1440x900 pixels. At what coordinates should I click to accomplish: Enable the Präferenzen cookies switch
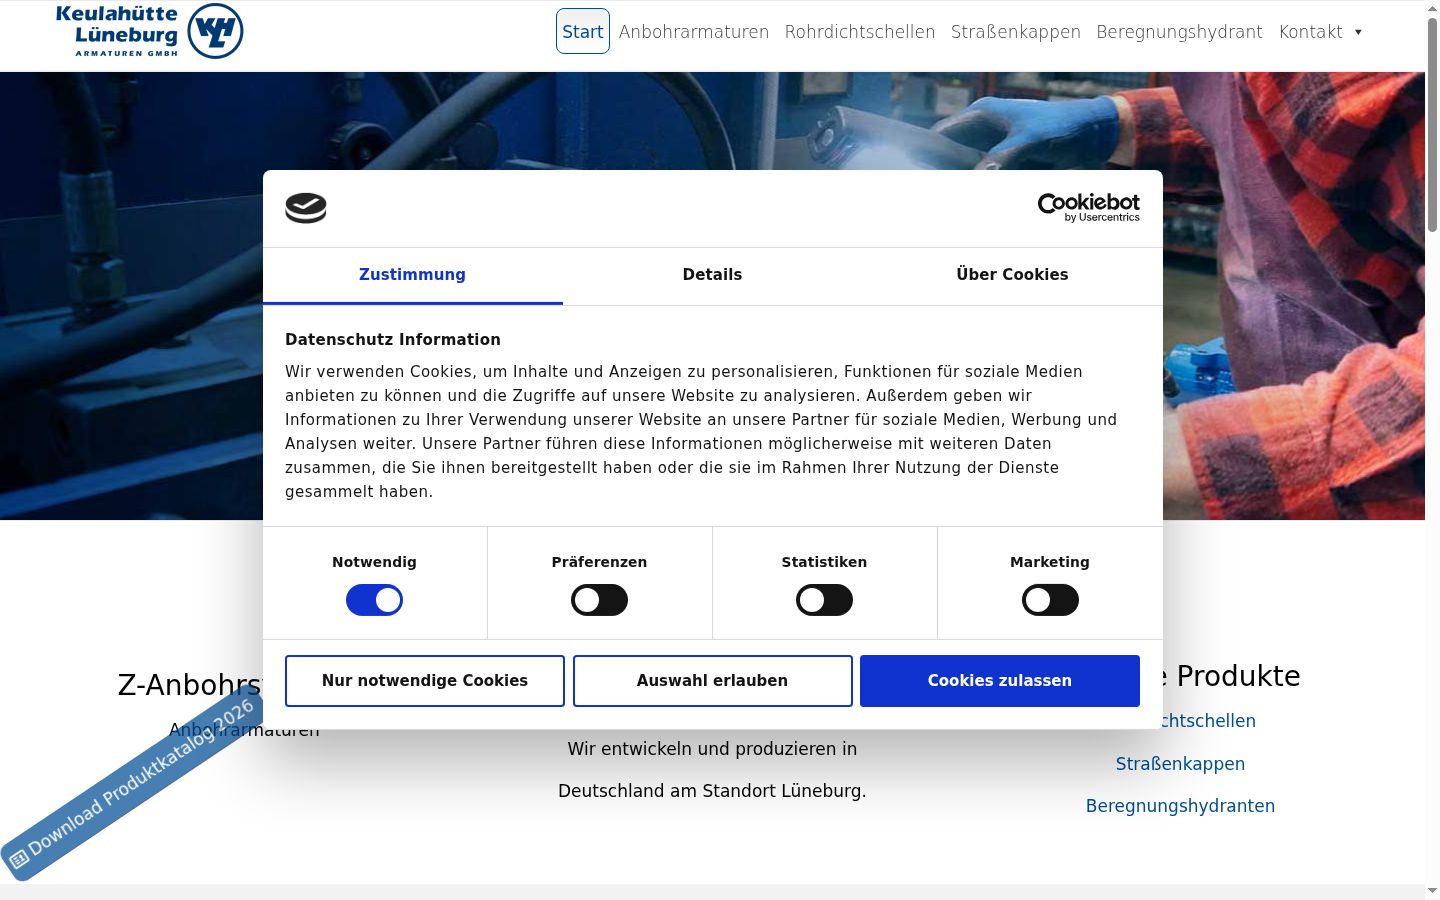(x=599, y=600)
